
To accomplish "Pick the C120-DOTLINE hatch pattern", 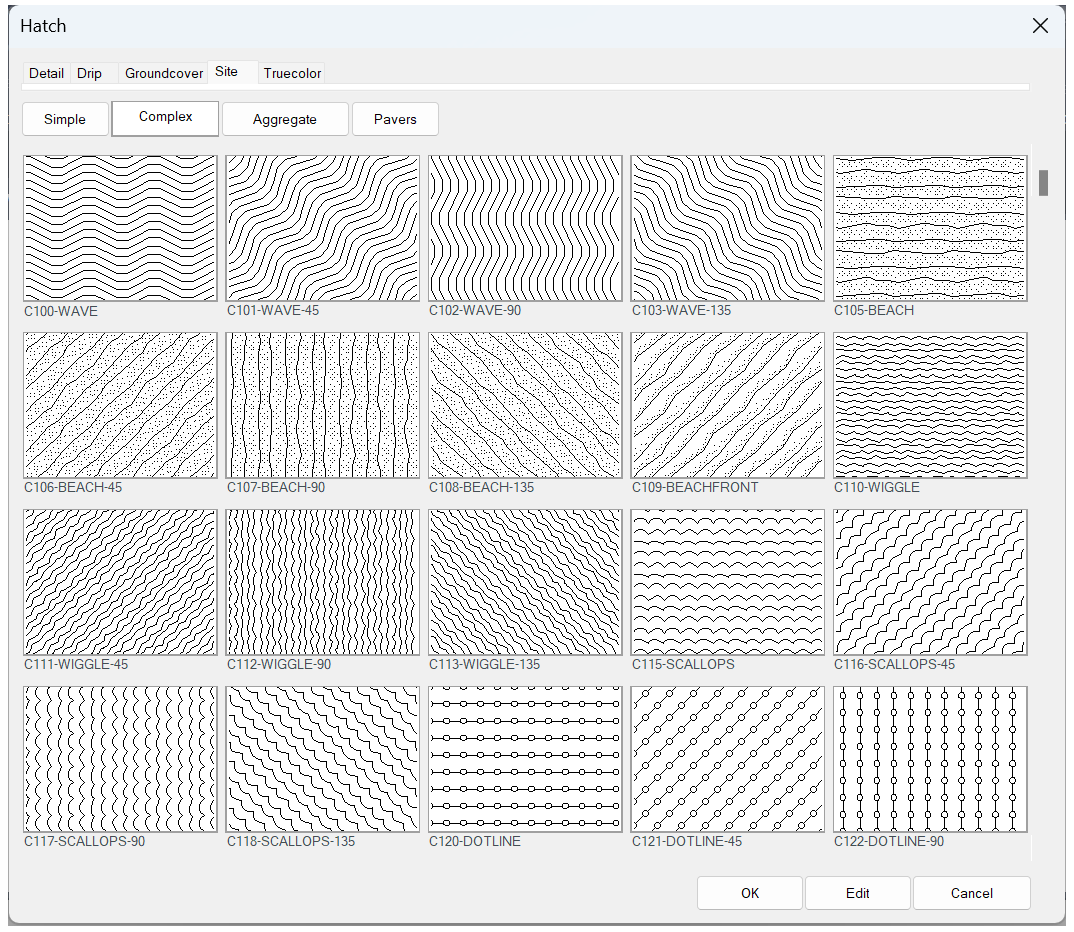I will click(525, 759).
